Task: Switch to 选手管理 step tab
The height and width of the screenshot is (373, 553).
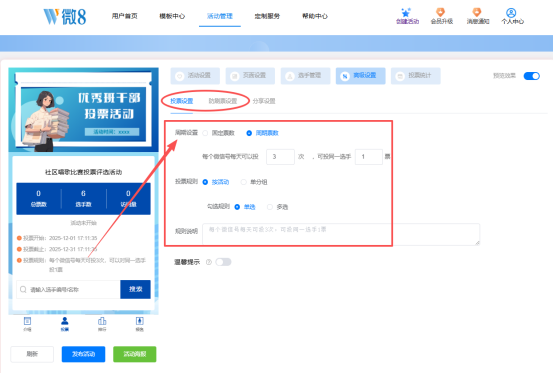Action: [305, 76]
